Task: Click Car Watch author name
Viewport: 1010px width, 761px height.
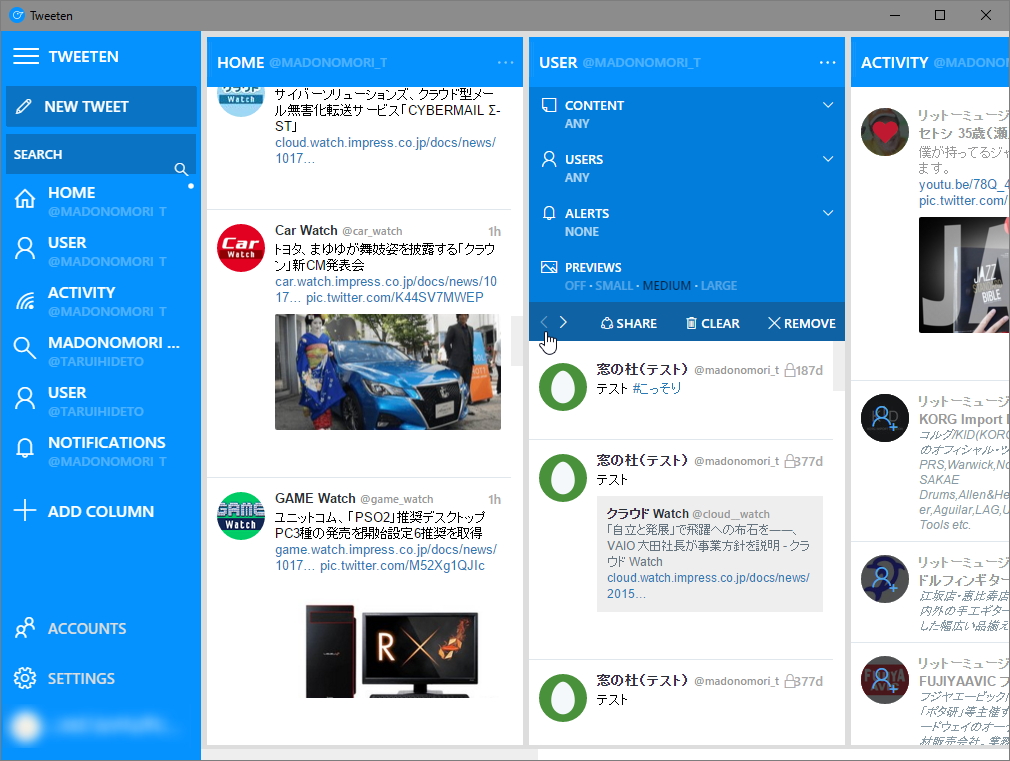Action: 306,230
